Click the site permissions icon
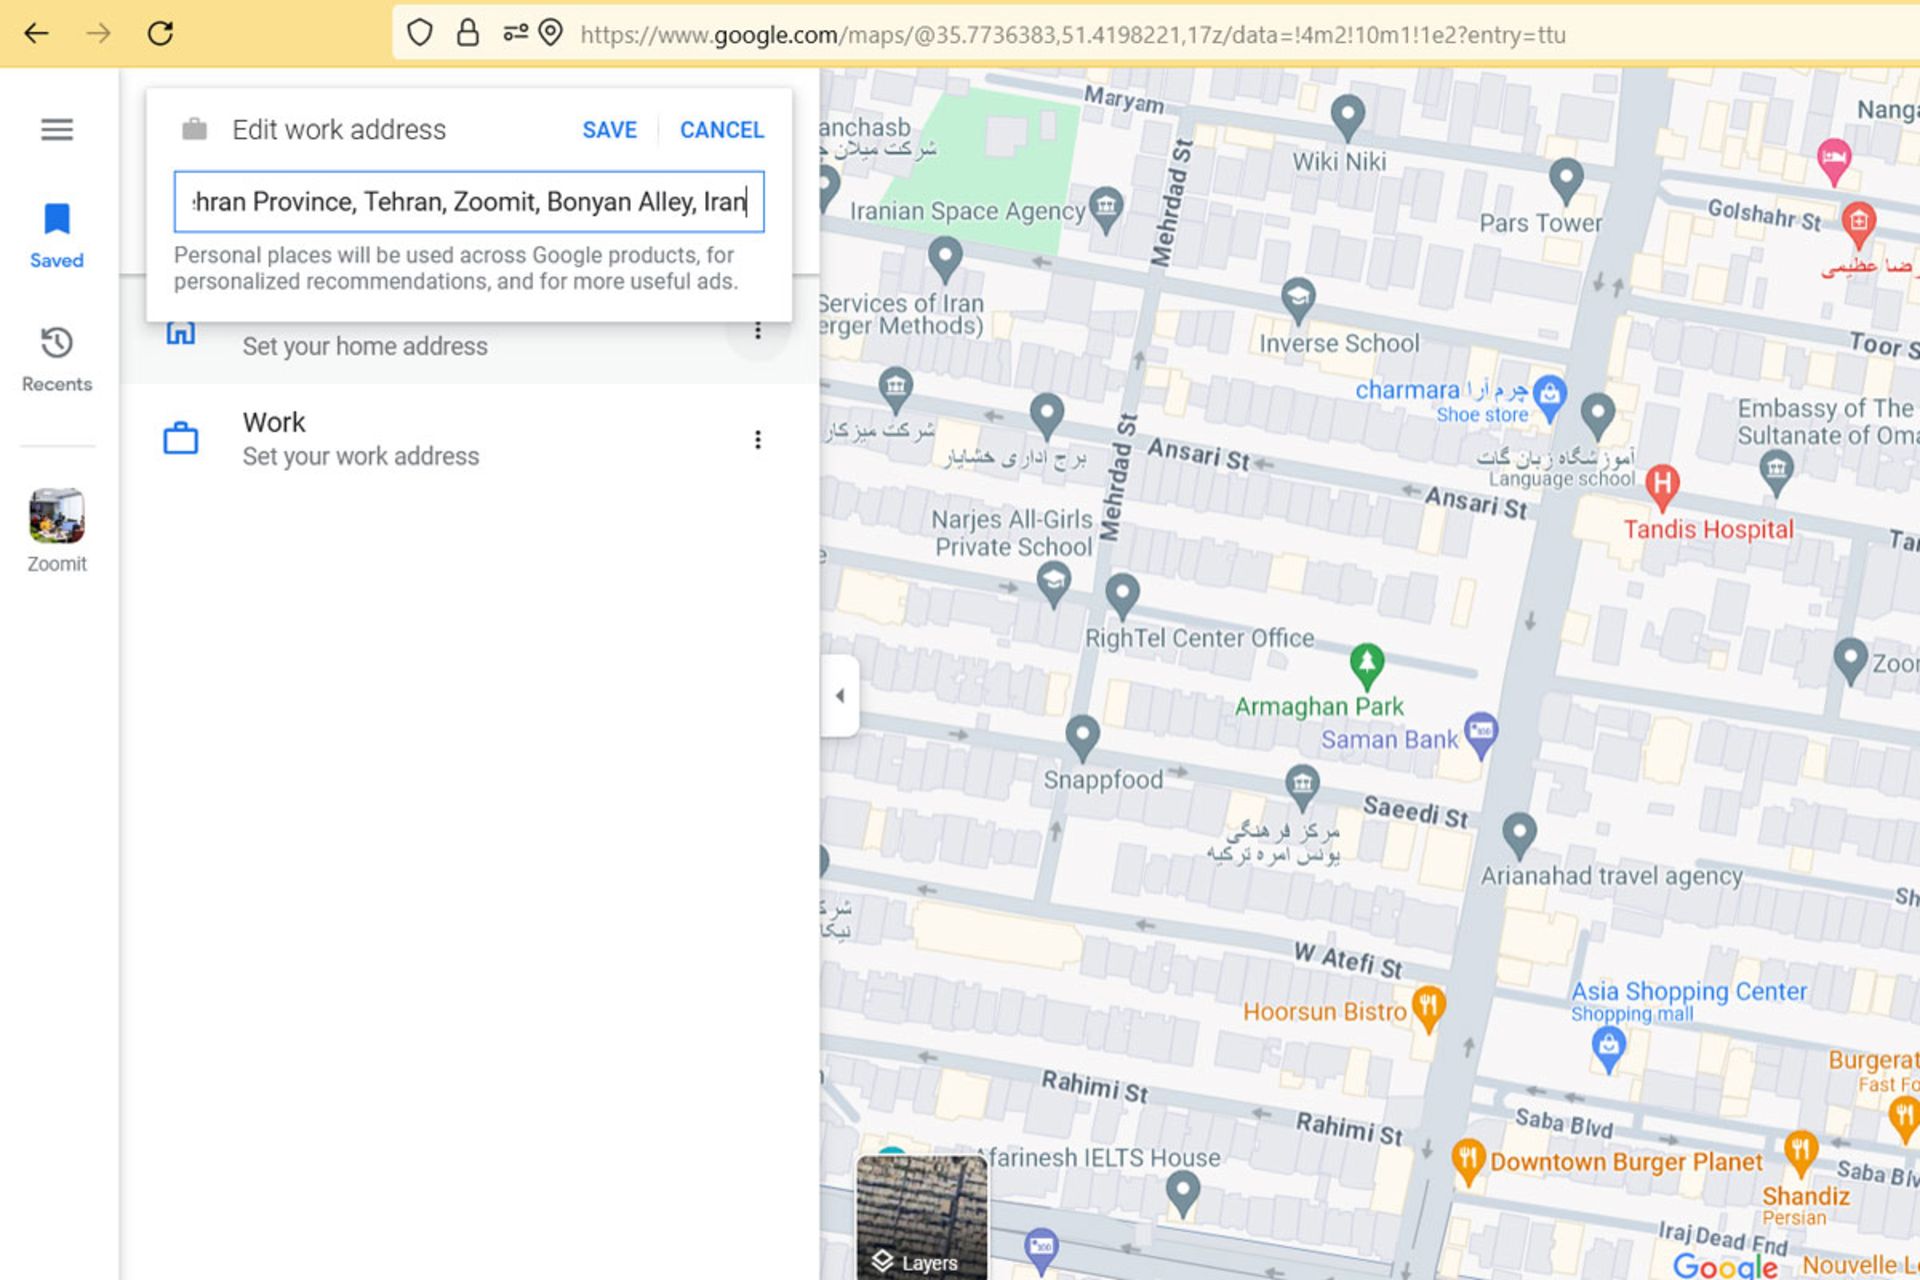1920x1280 pixels. point(515,33)
